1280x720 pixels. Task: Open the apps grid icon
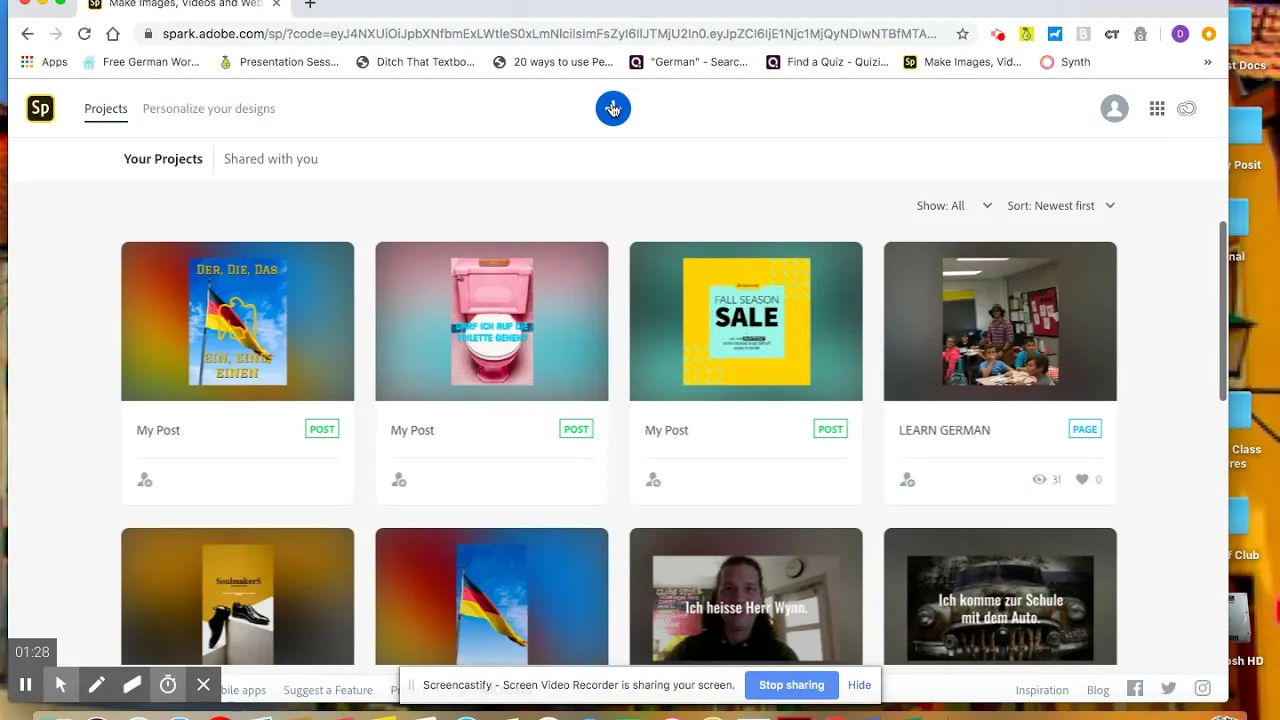pos(1157,108)
